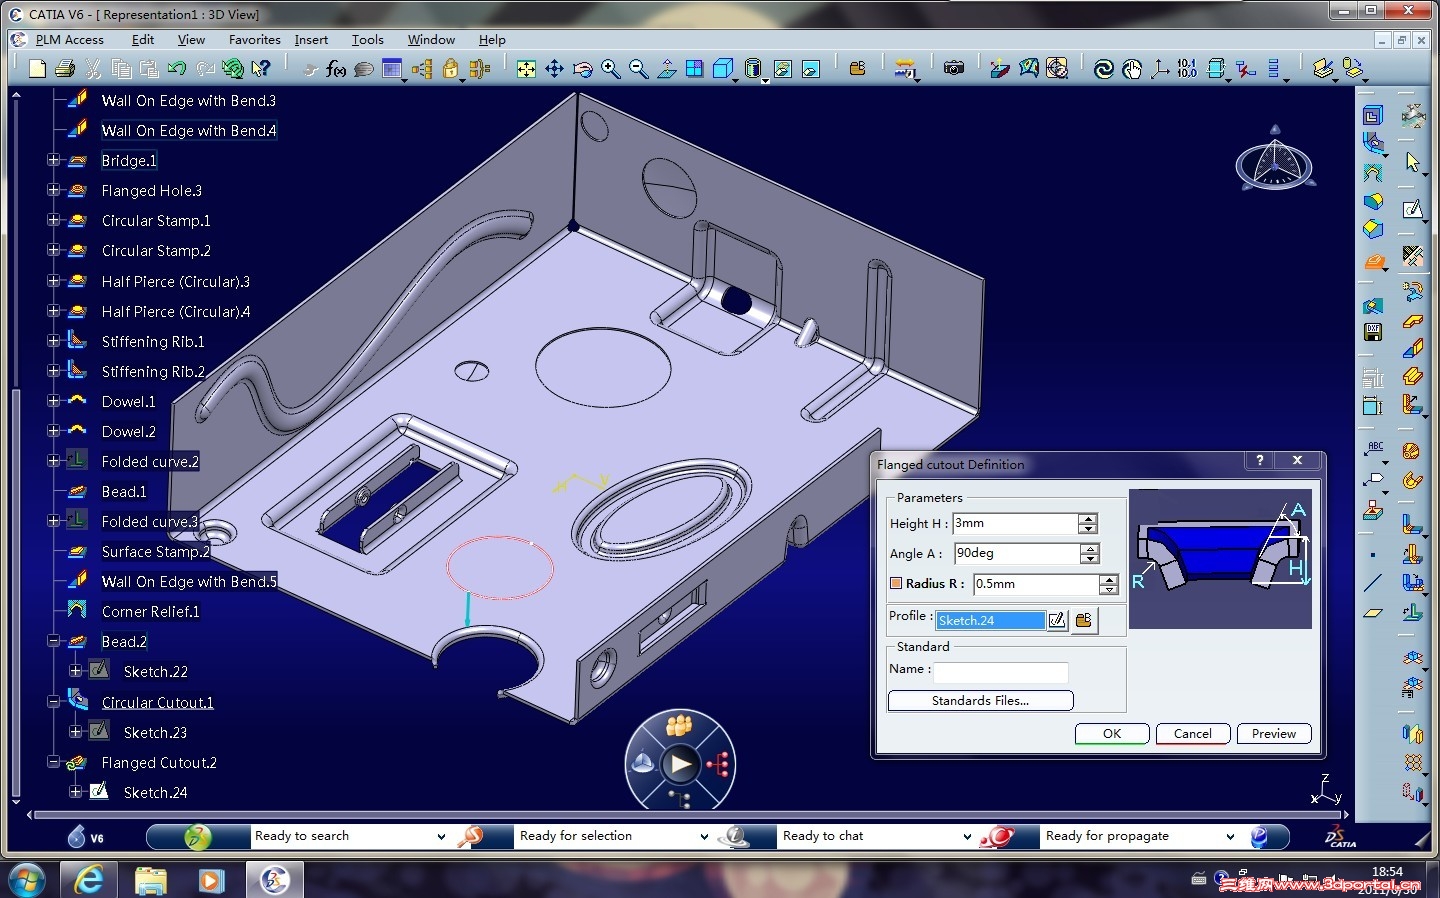Click the catalog icon next to the Profile field

pos(1083,620)
